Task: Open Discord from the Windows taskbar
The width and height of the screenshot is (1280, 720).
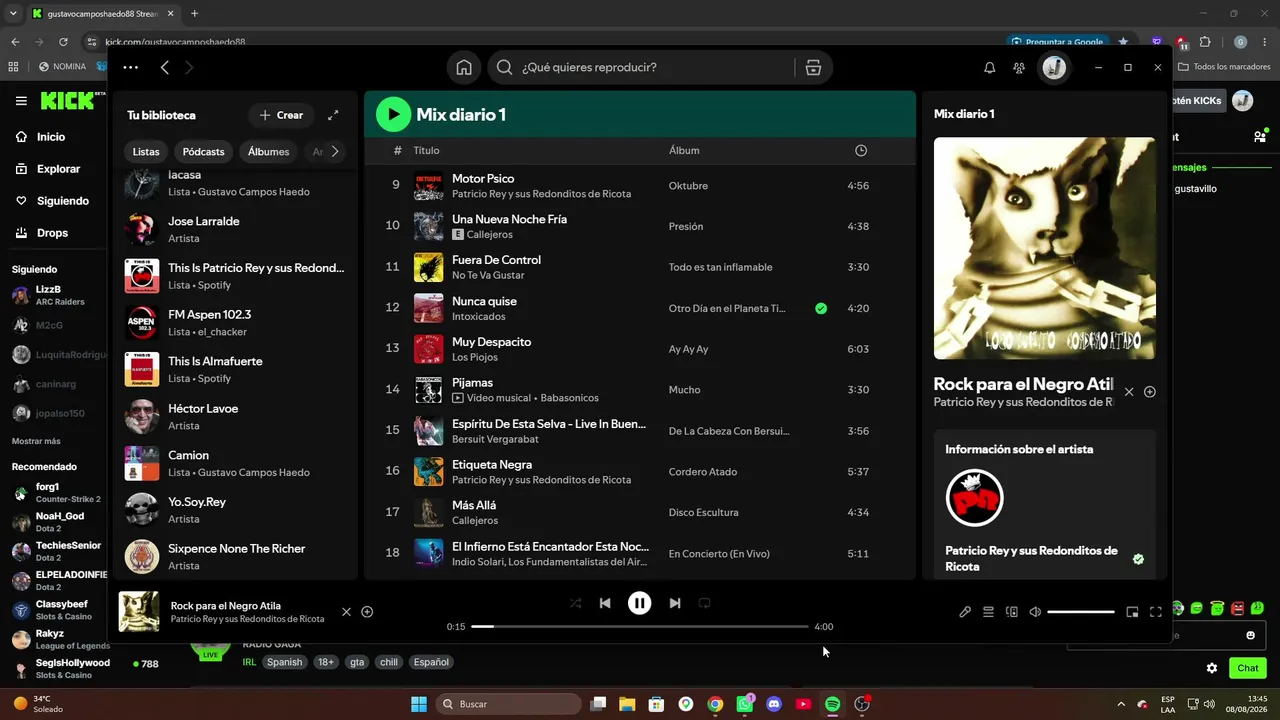Action: (x=774, y=704)
